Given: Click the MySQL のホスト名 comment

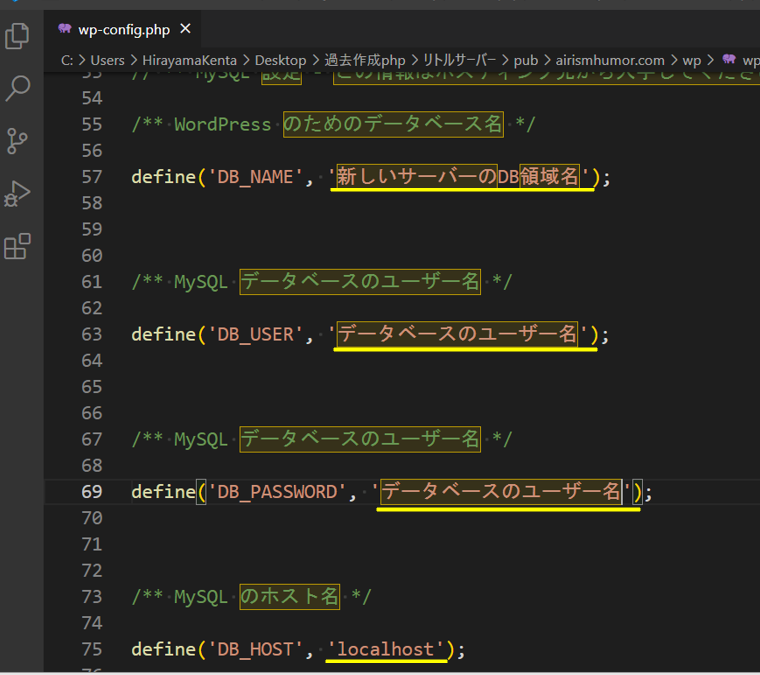Looking at the screenshot, I should [252, 597].
